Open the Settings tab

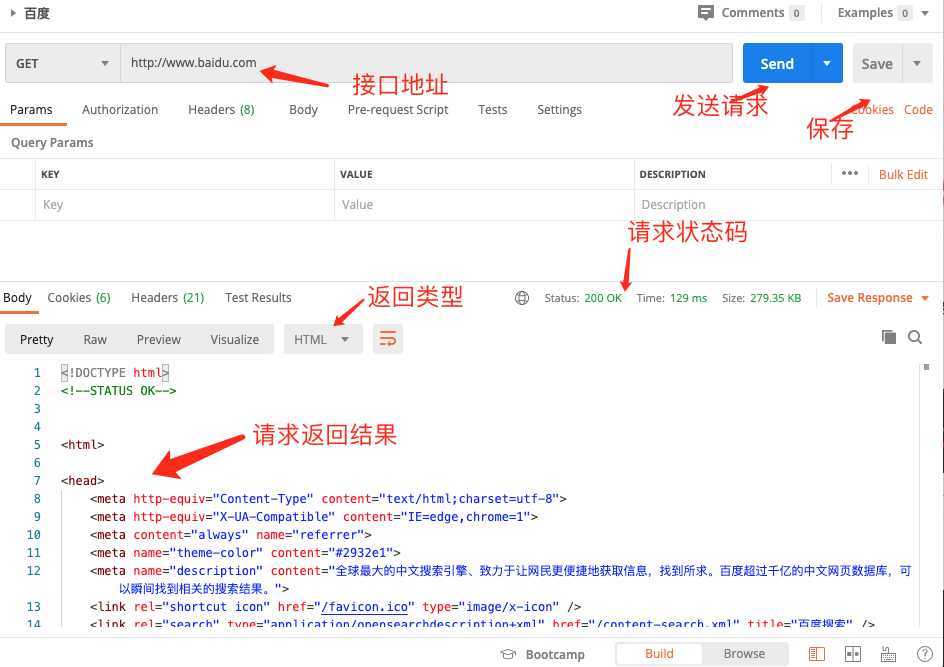[x=559, y=110]
